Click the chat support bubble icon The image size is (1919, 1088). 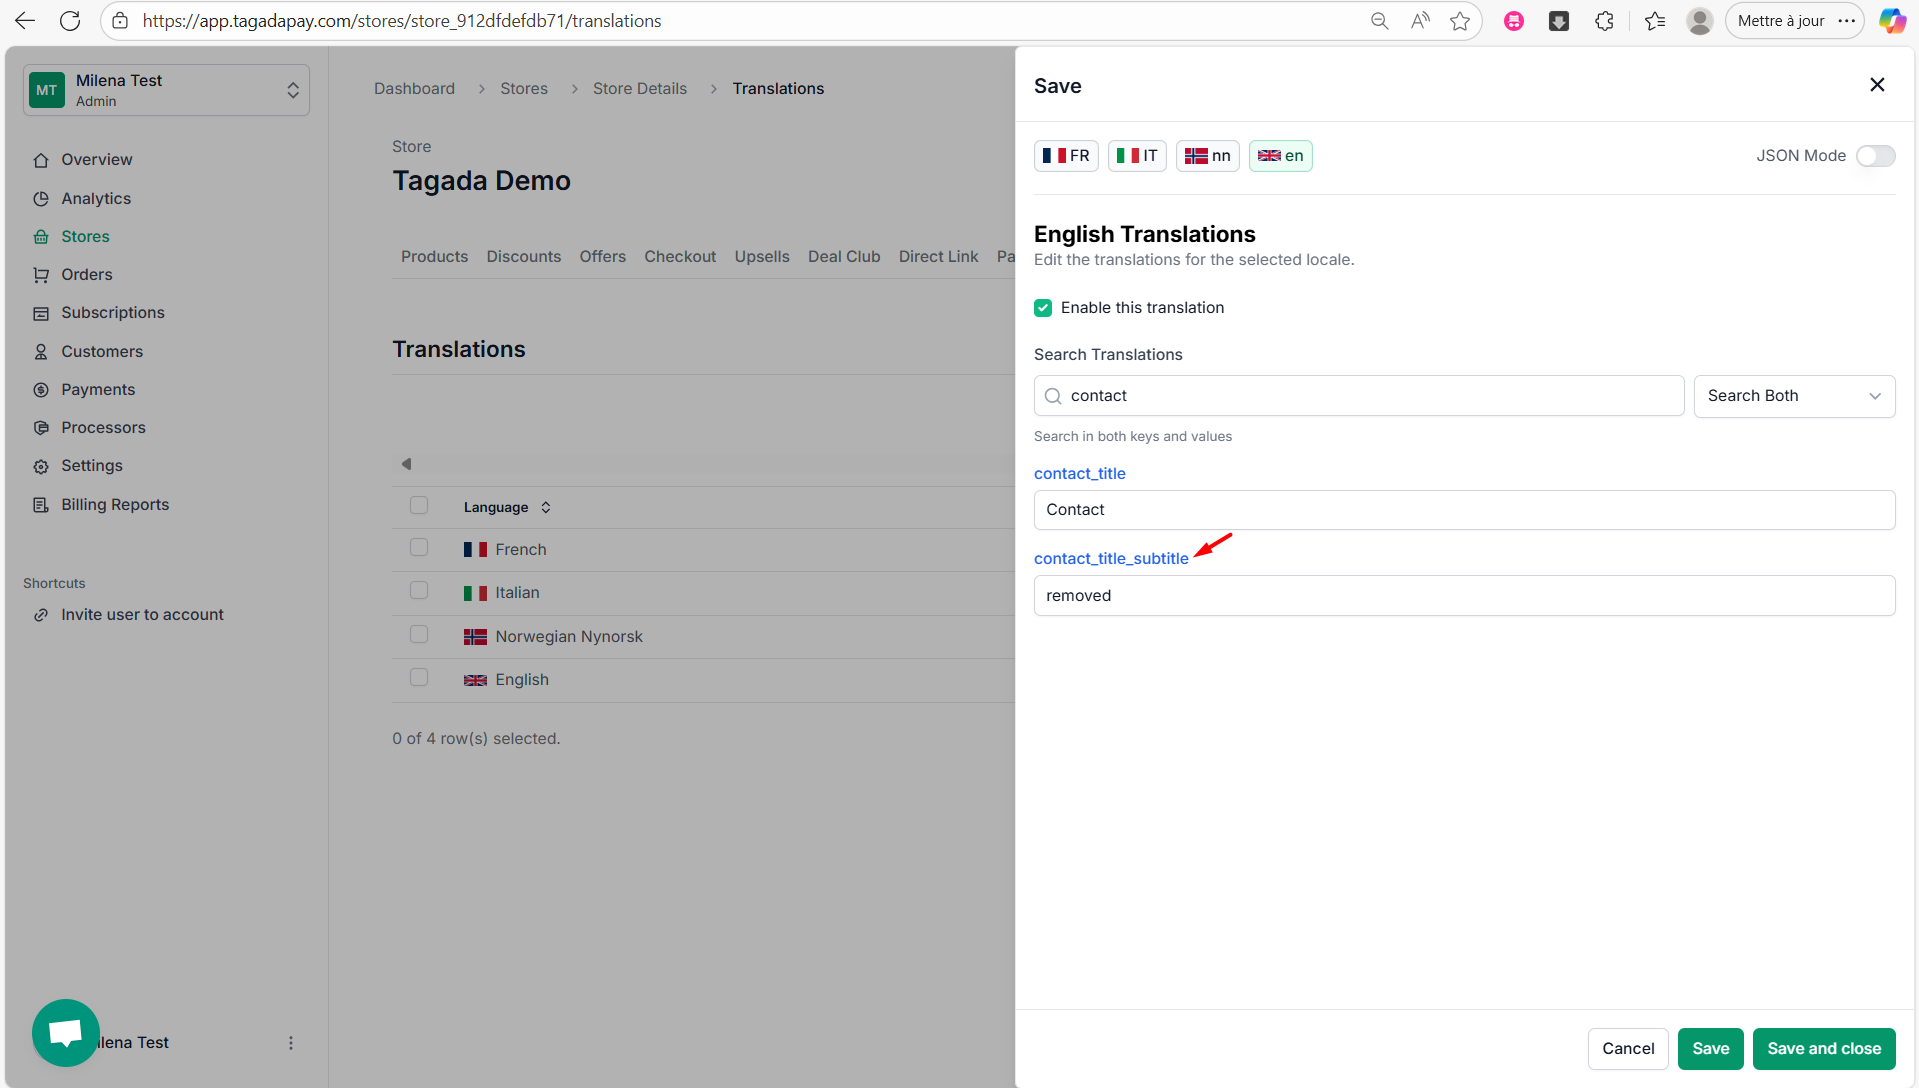[x=65, y=1032]
